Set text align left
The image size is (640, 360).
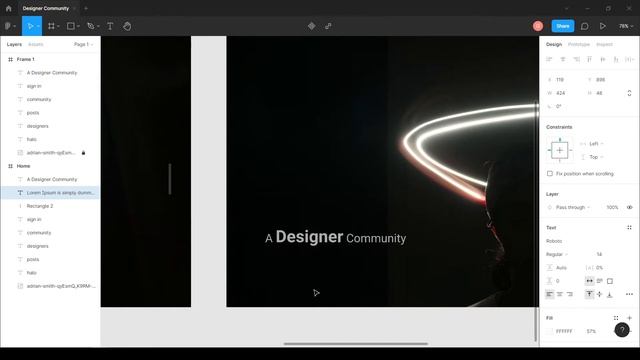point(550,294)
